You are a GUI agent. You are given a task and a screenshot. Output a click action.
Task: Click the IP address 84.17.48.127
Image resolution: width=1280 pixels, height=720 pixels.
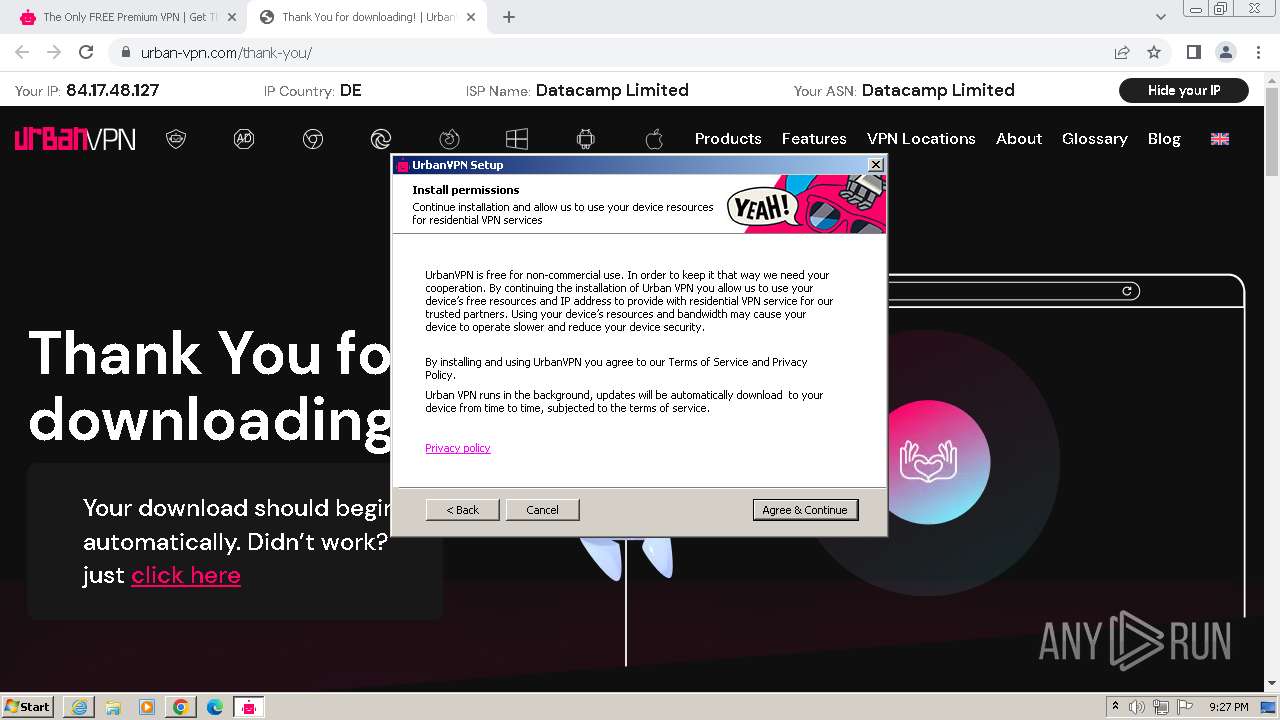[x=112, y=90]
